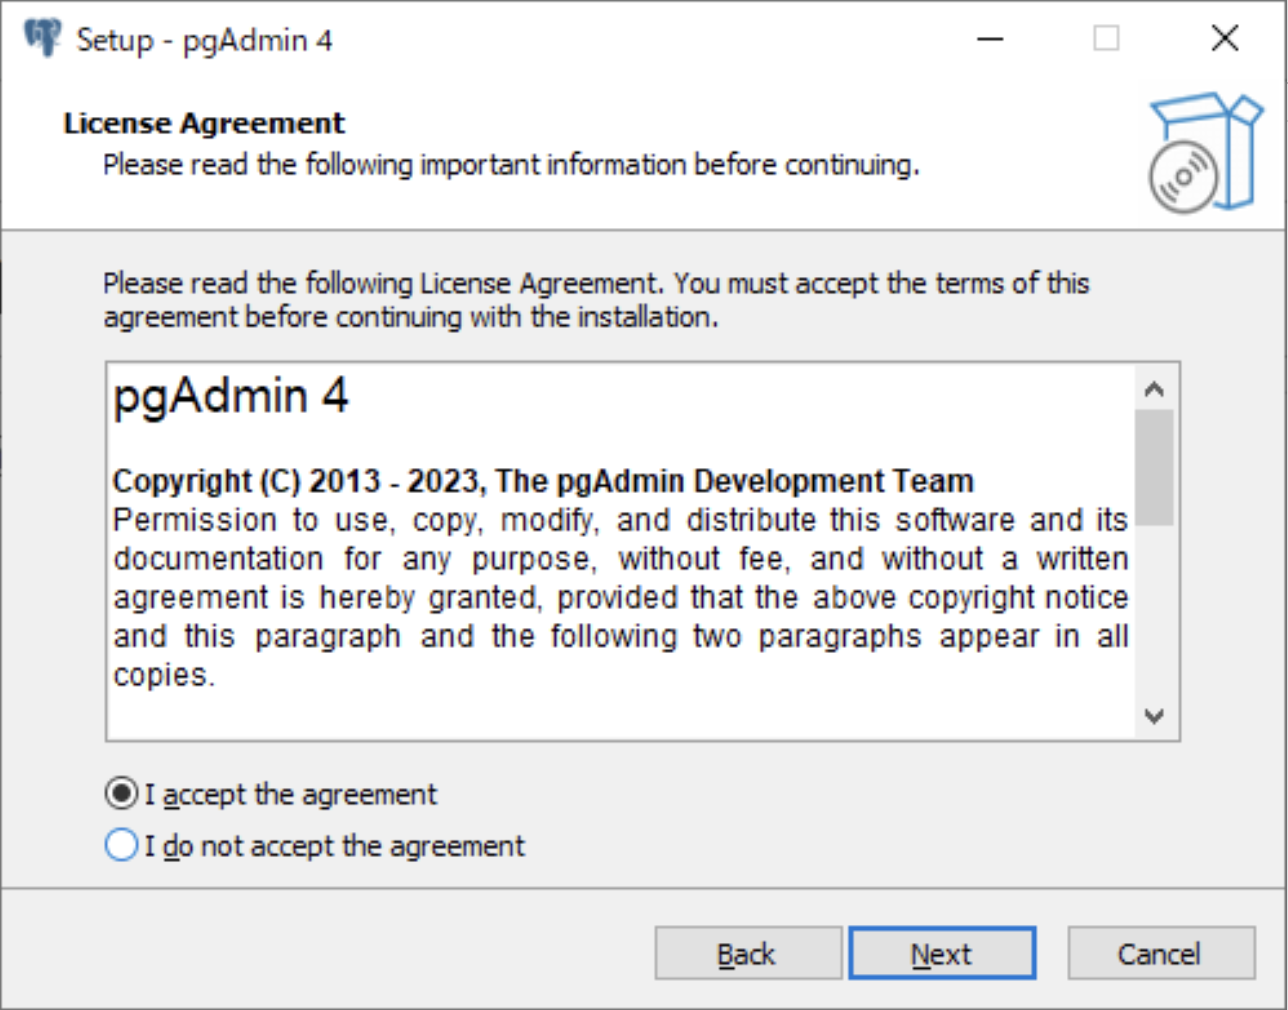Click the pgAdmin elephant icon in title bar
The height and width of the screenshot is (1010, 1288).
coord(42,38)
